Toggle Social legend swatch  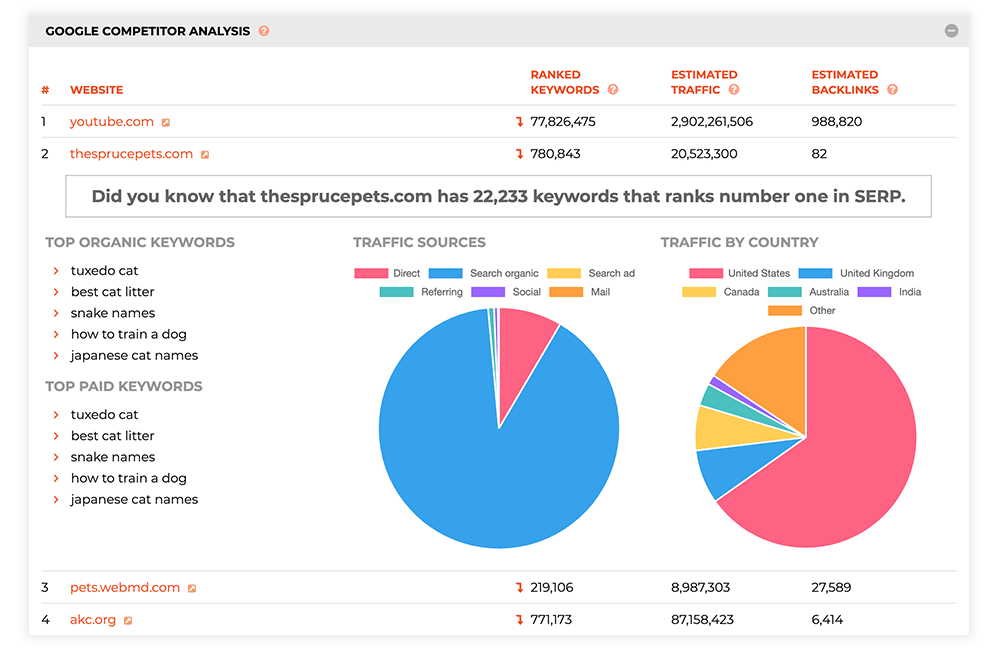tap(488, 292)
